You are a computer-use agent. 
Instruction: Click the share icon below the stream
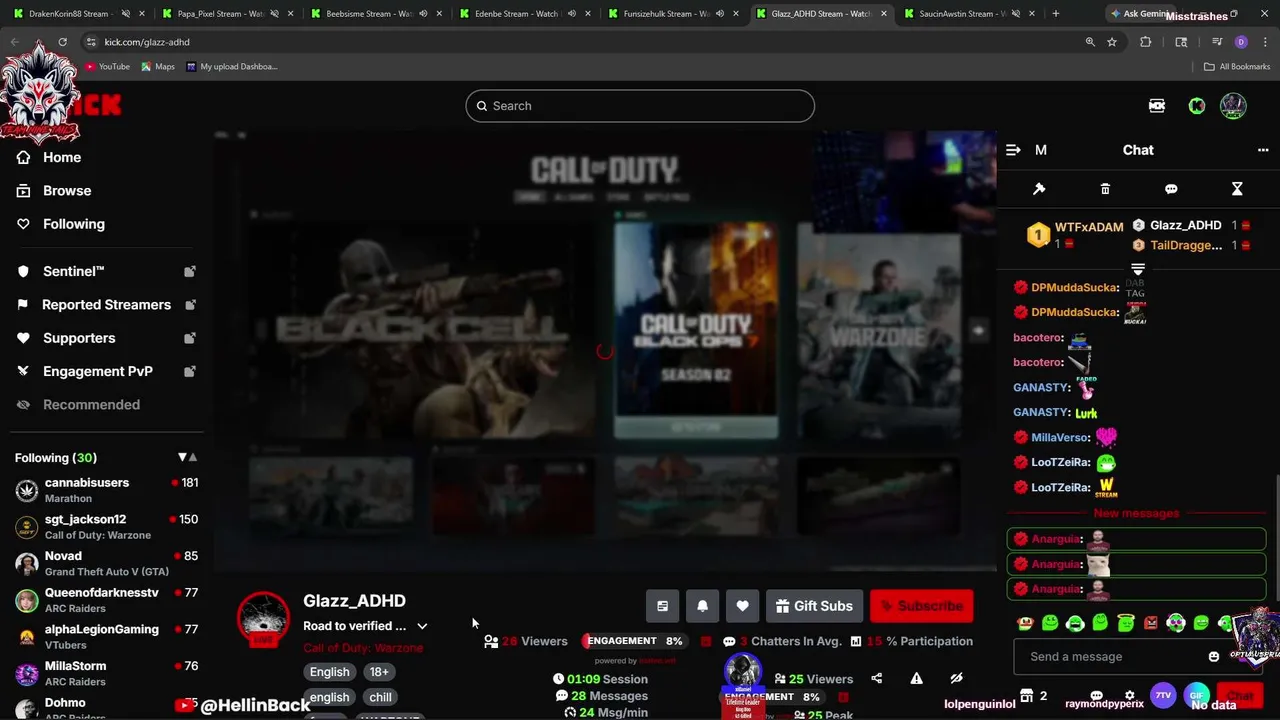877,678
